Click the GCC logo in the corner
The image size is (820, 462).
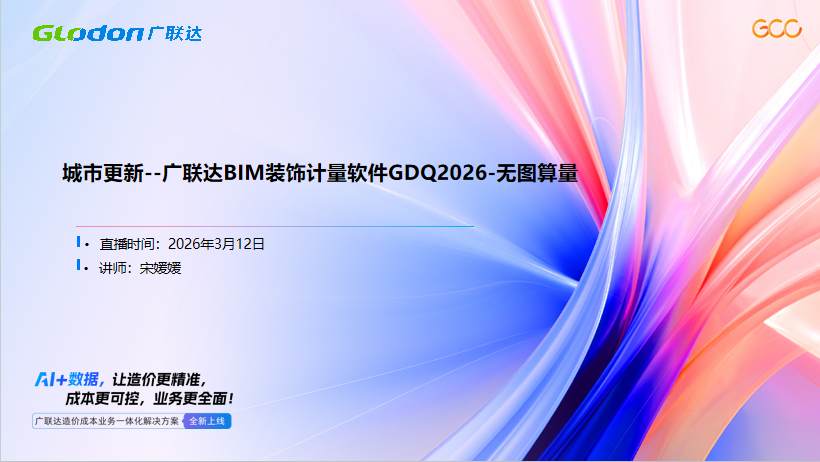777,29
